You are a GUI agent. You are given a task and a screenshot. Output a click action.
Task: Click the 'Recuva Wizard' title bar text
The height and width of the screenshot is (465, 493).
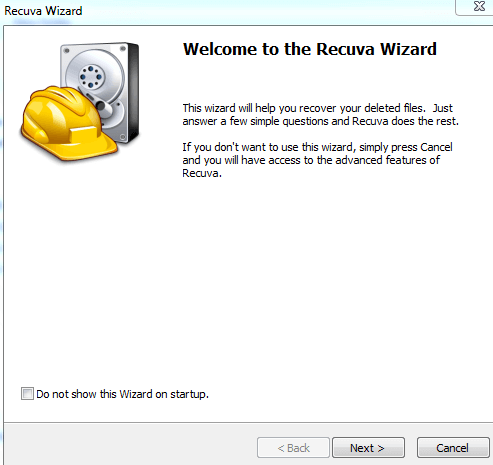pyautogui.click(x=43, y=11)
